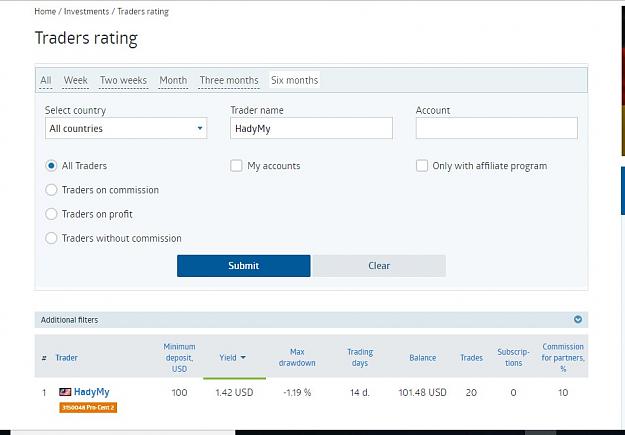Screen dimensions: 625x435
Task: Switch to the Three months tab
Action: 229,80
